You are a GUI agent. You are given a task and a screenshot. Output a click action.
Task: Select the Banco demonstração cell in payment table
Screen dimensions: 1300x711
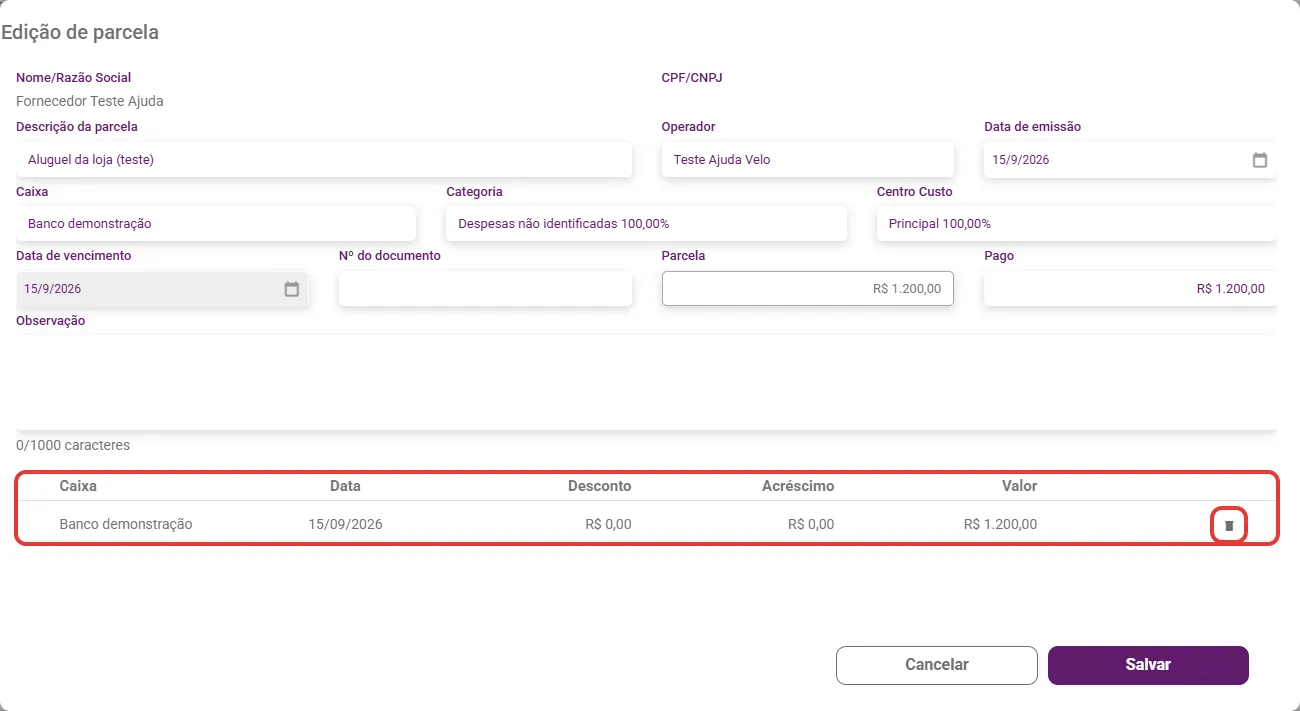click(x=126, y=524)
